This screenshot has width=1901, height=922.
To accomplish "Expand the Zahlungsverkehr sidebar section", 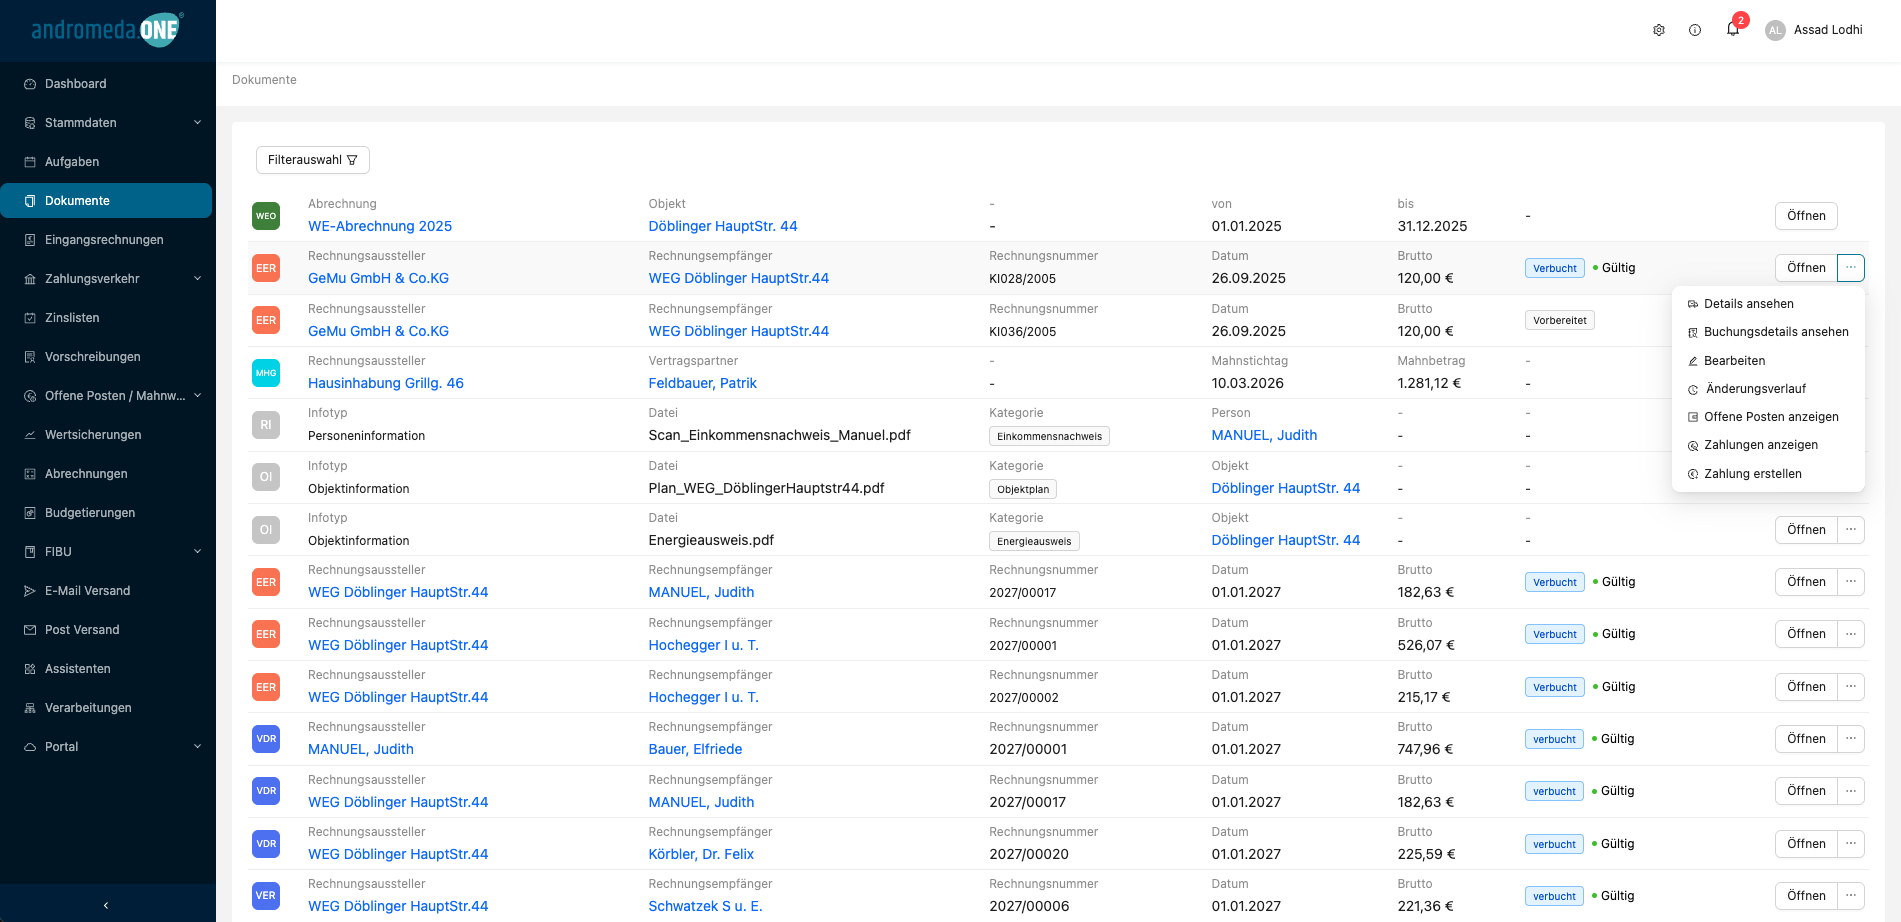I will tap(106, 279).
